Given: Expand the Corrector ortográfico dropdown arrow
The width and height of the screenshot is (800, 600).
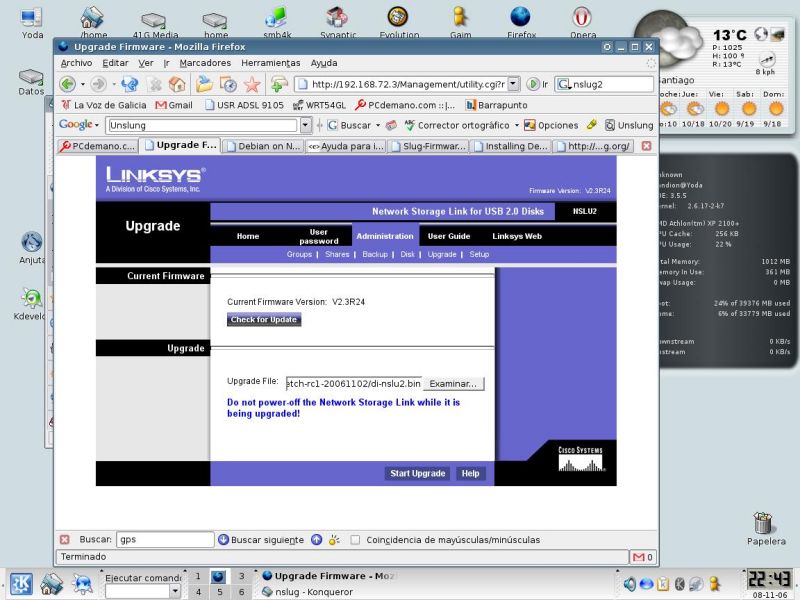Looking at the screenshot, I should pos(516,125).
